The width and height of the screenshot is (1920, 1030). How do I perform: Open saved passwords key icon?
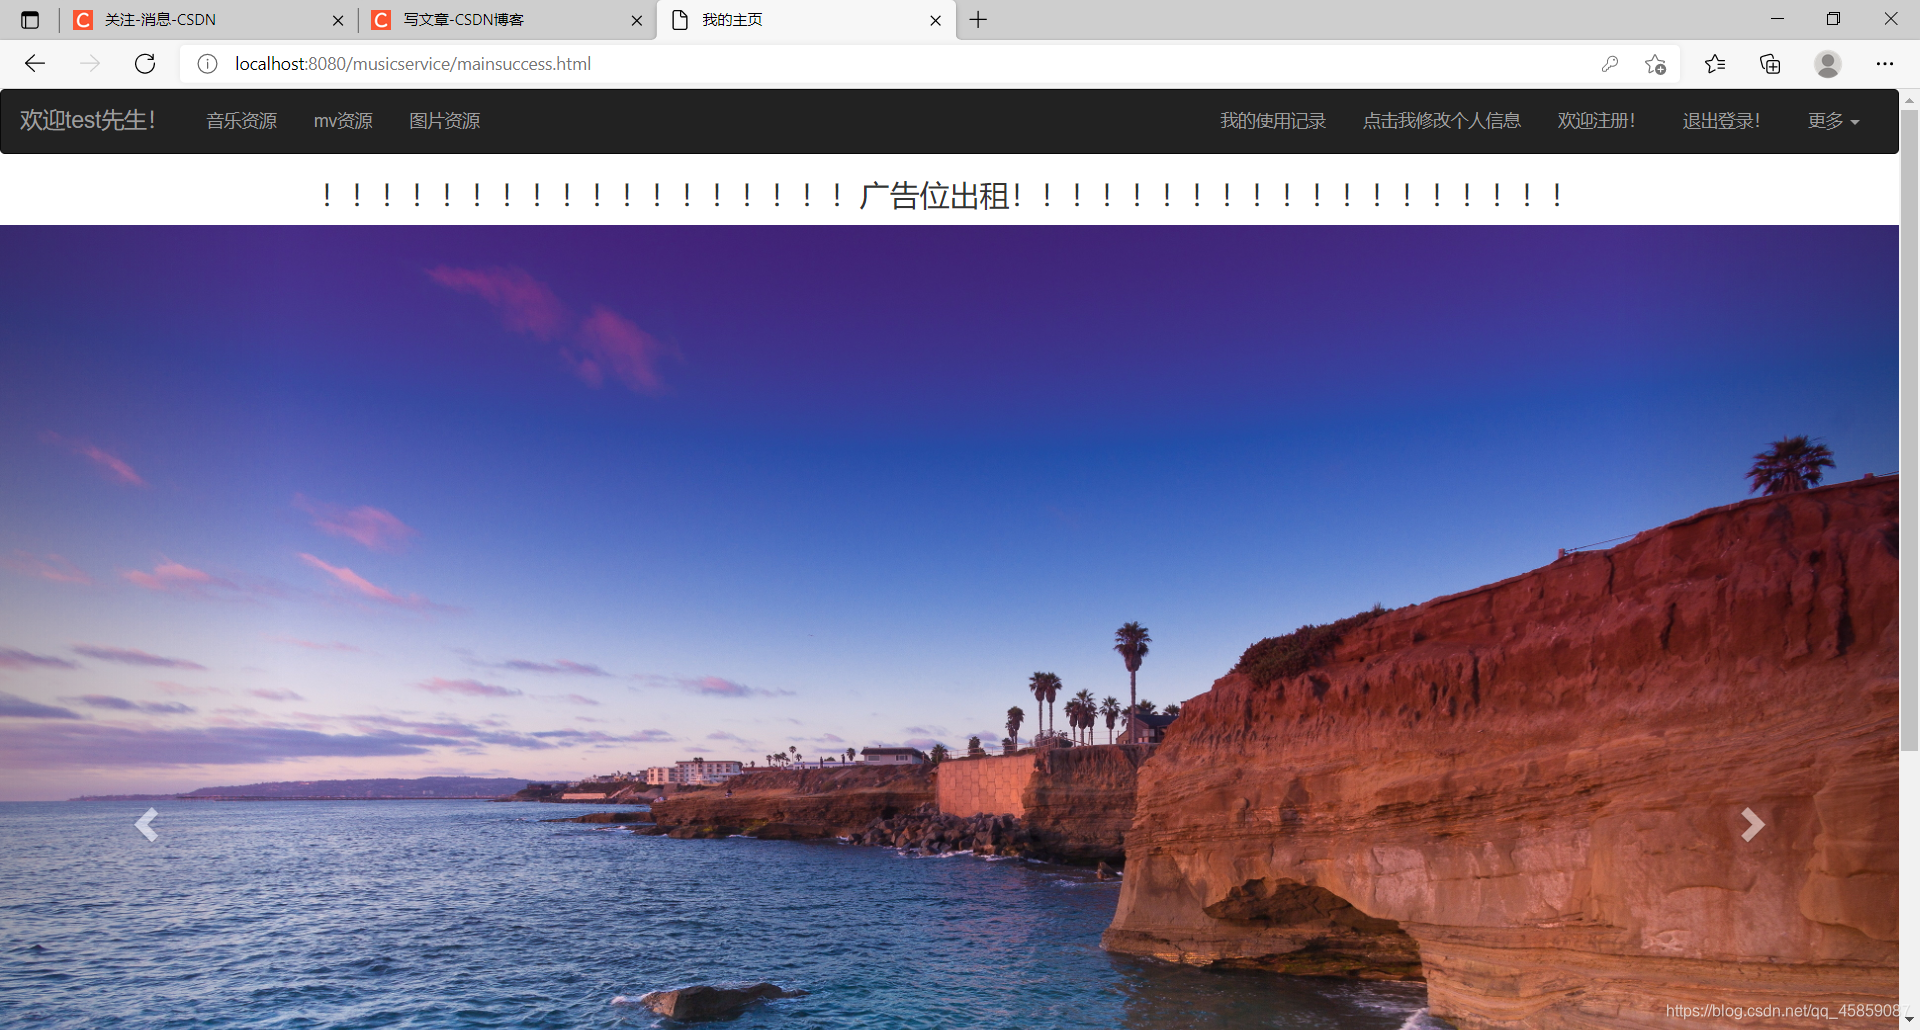1609,64
